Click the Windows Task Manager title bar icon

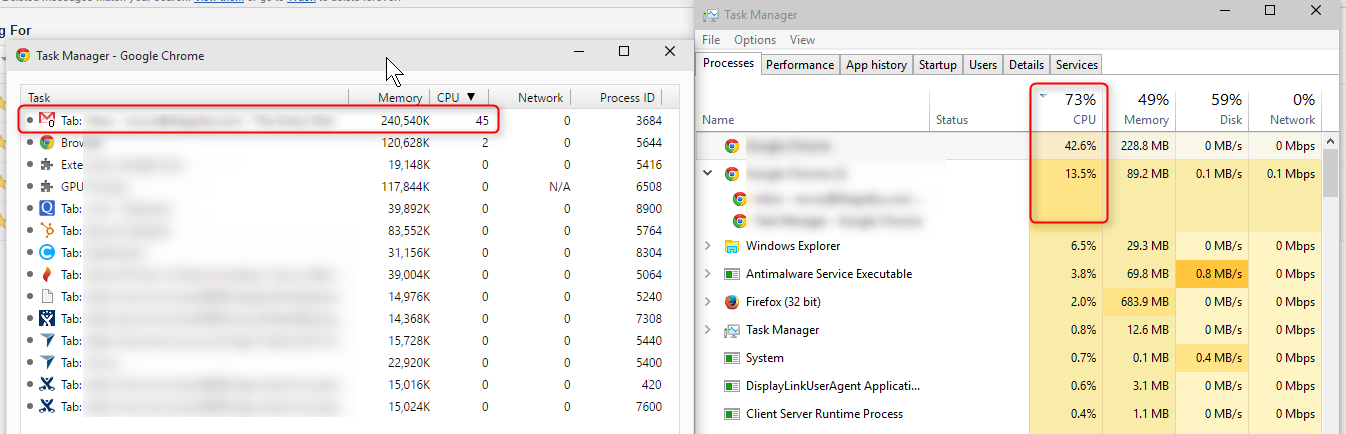coord(711,15)
